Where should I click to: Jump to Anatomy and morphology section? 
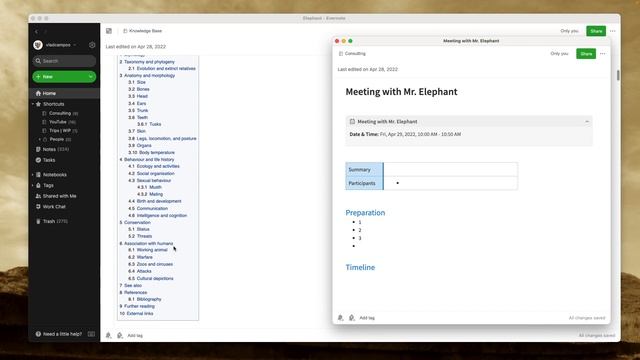point(149,76)
